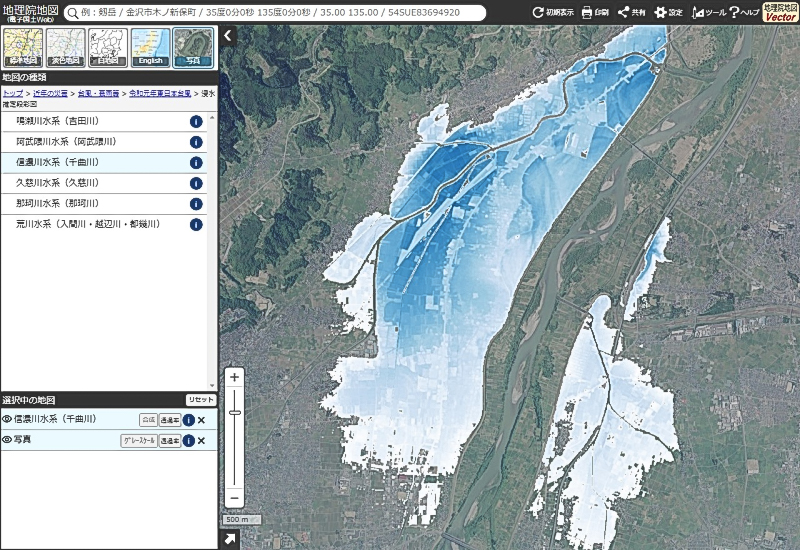The width and height of the screenshot is (800, 550).
Task: Toggle グレースケール on the 写真 layer
Action: 139,440
